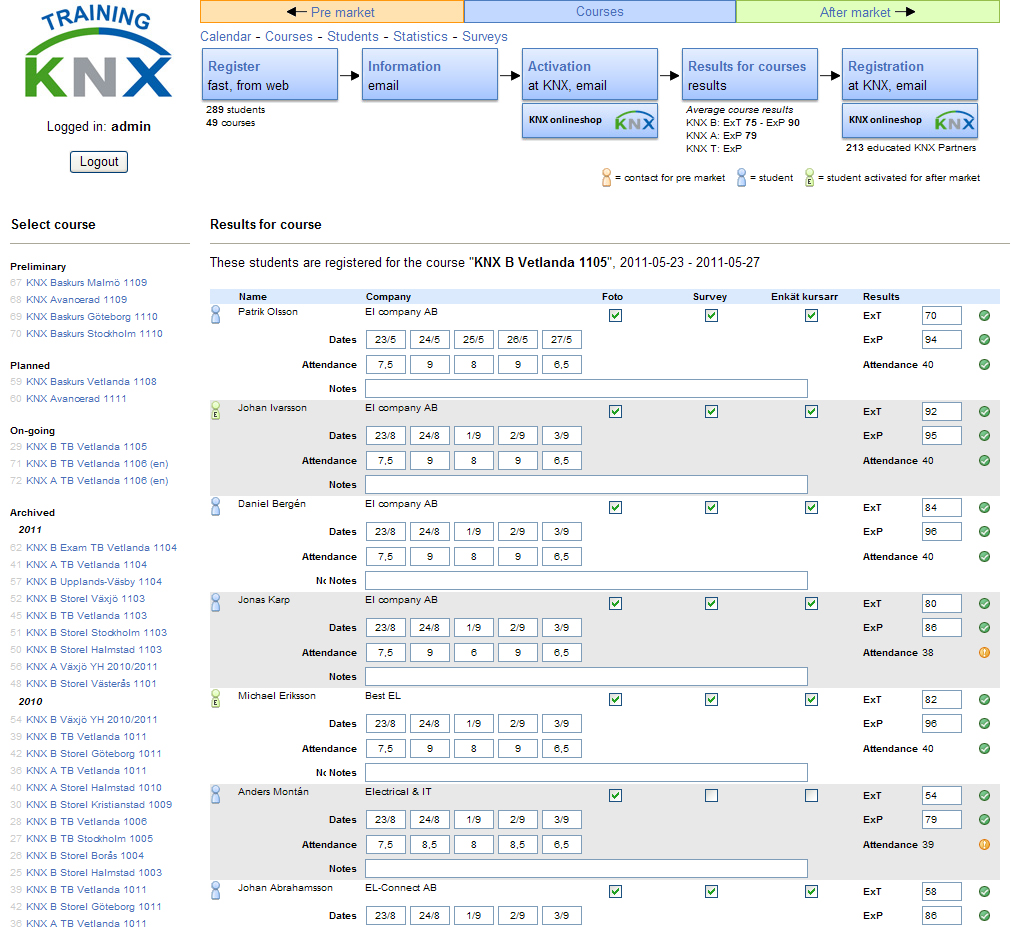Click the student icon beside Patrik Olsson

pos(215,316)
